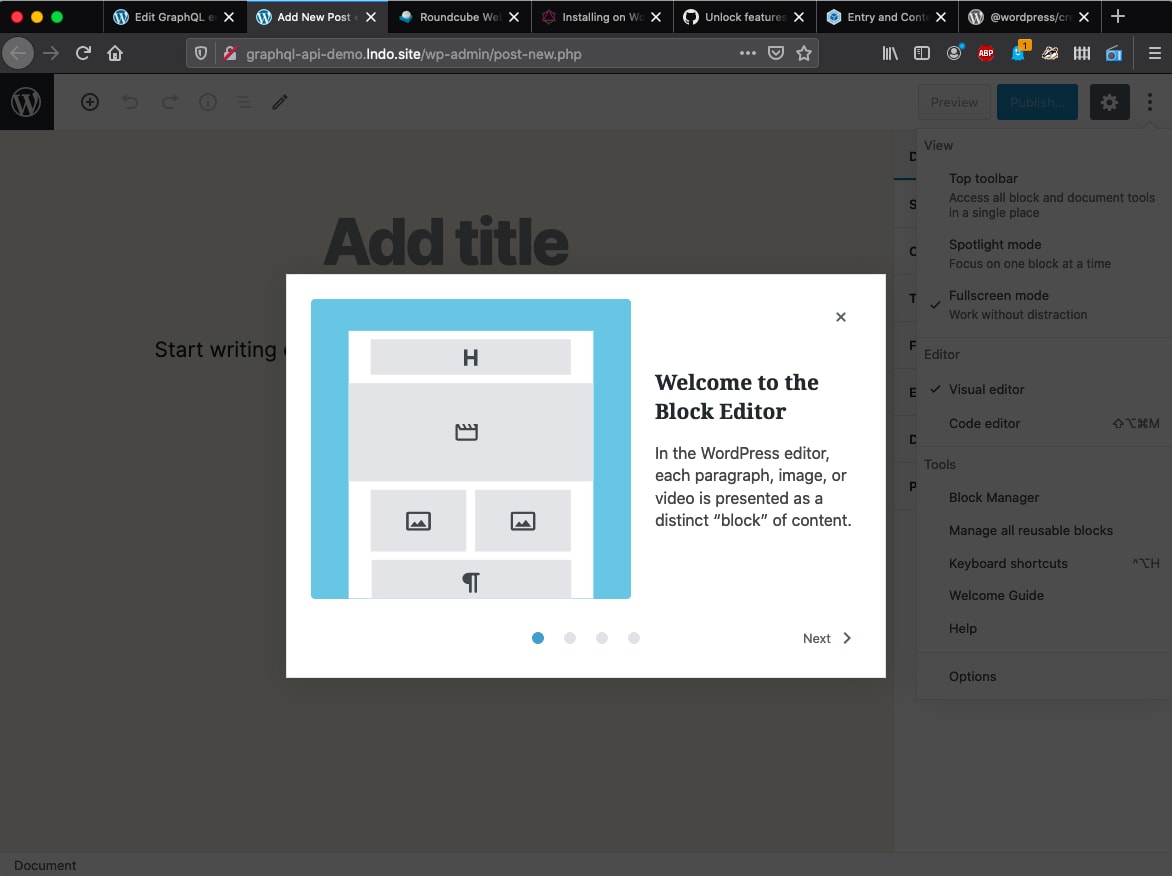This screenshot has width=1172, height=876.
Task: Jump to the second welcome guide page dot
Action: [x=570, y=638]
